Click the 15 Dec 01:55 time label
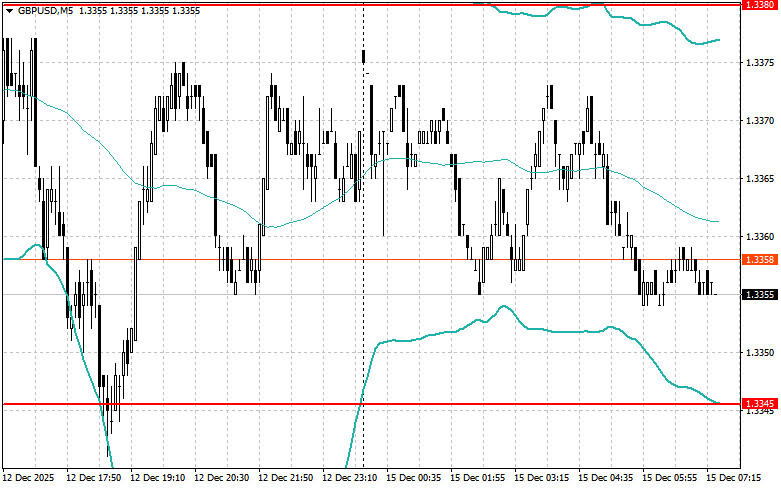Image resolution: width=781 pixels, height=489 pixels. click(x=477, y=478)
